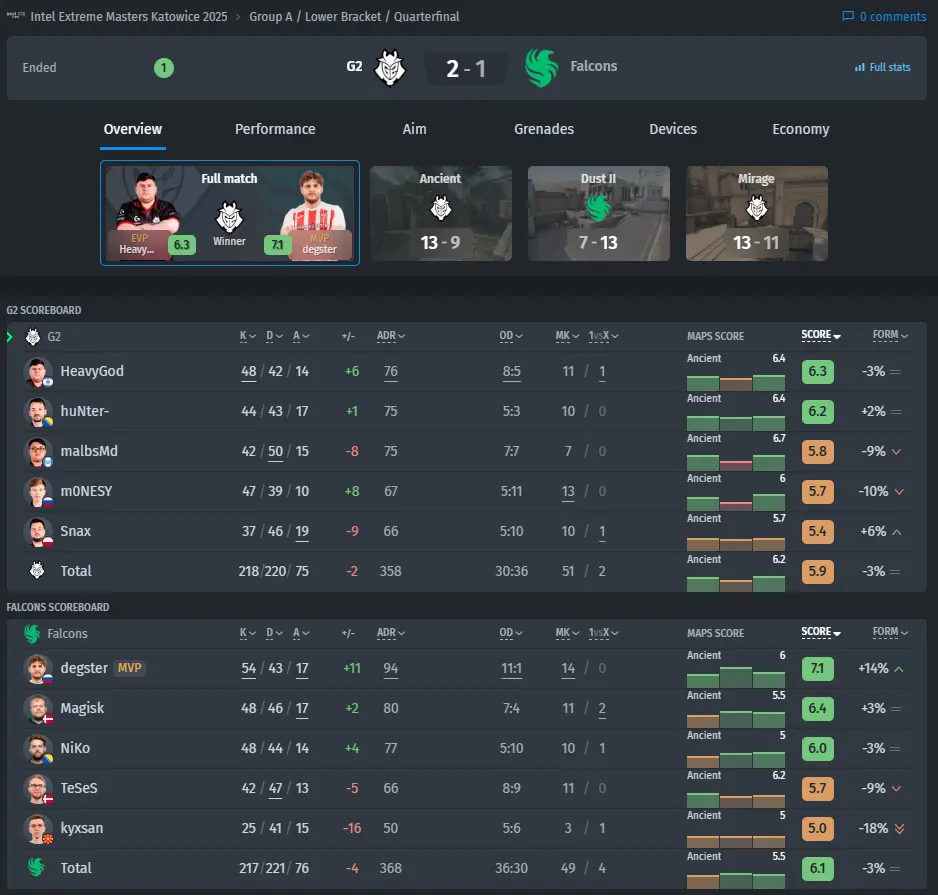Switch to the Overview tab
This screenshot has height=895, width=938.
(x=133, y=129)
